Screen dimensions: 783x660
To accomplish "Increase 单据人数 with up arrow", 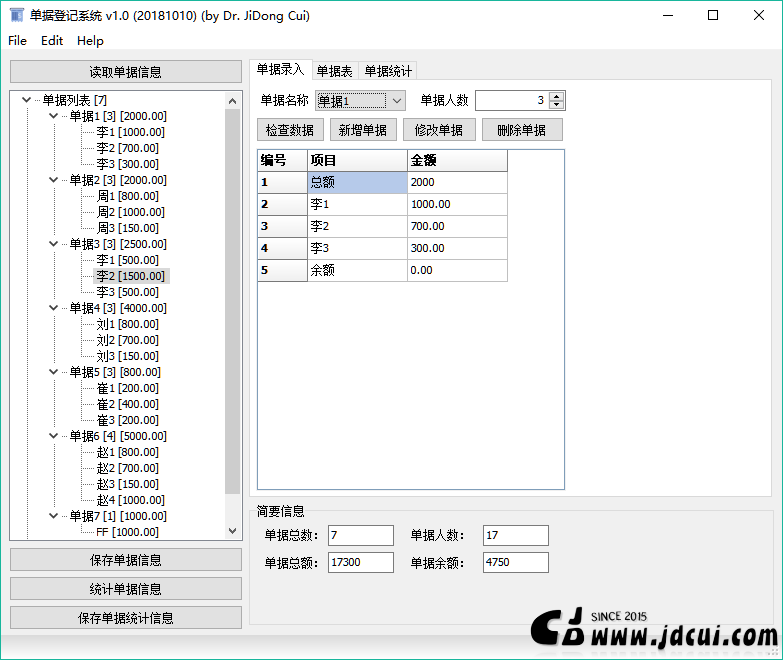I will (557, 96).
